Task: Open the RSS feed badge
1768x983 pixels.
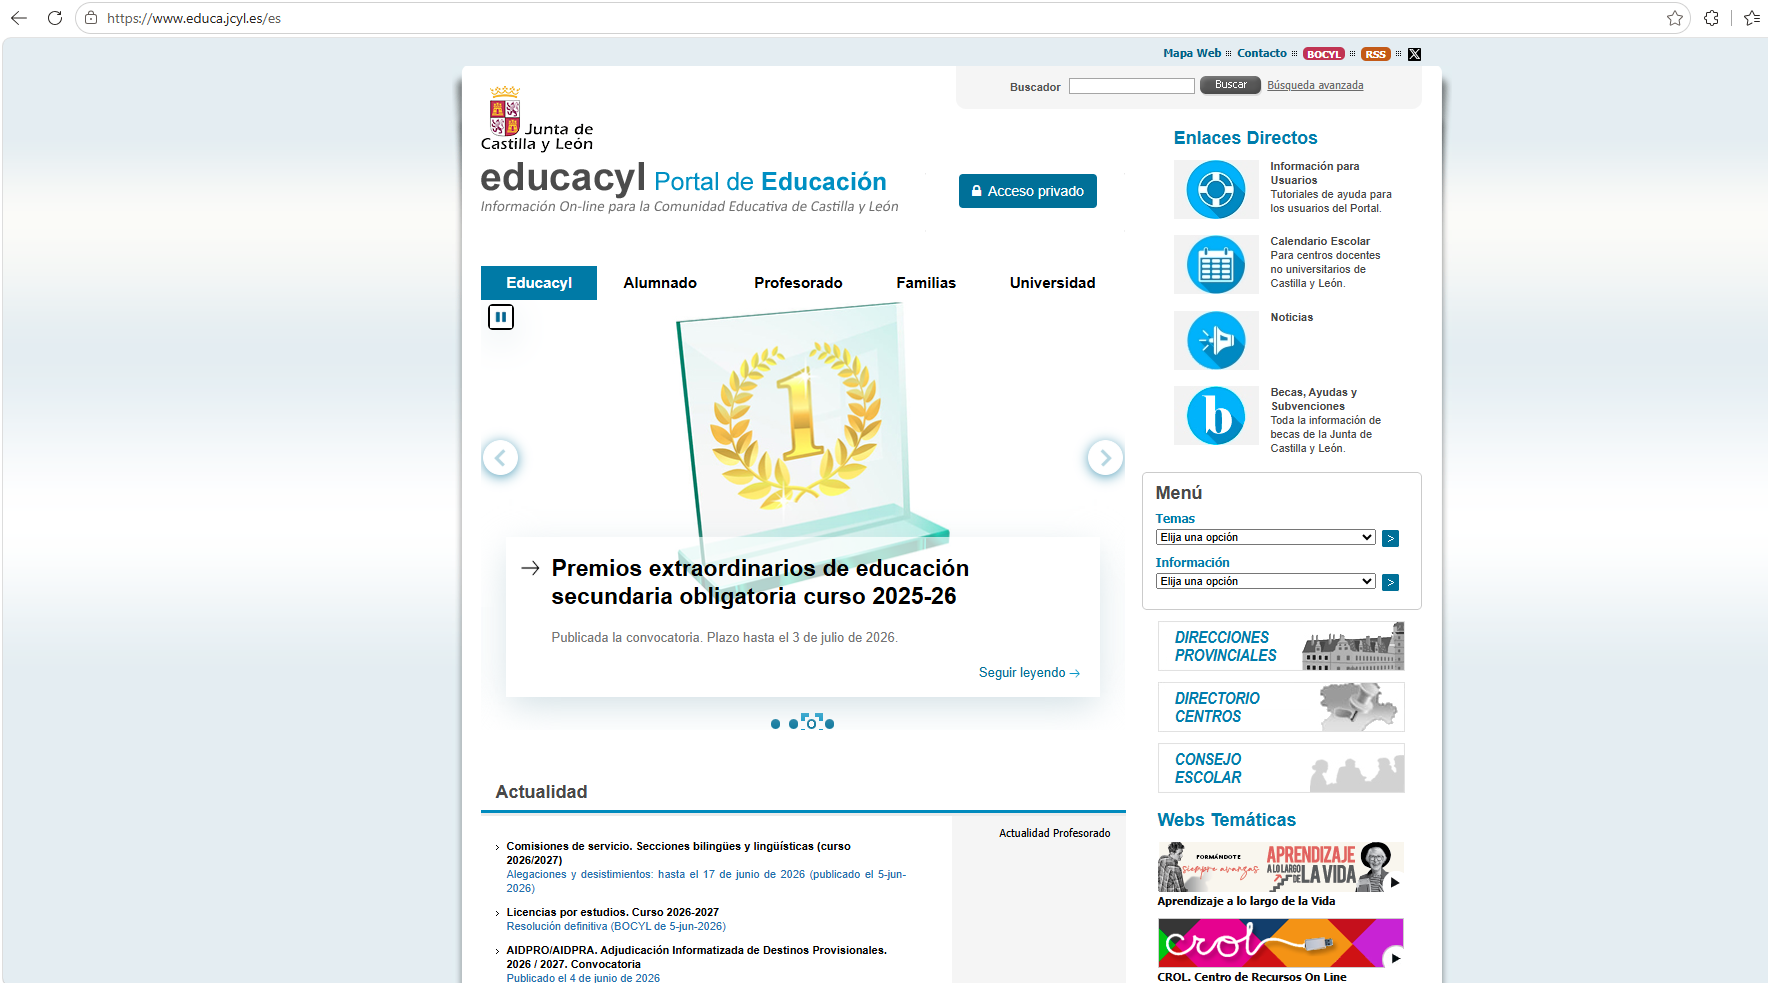Action: coord(1376,54)
